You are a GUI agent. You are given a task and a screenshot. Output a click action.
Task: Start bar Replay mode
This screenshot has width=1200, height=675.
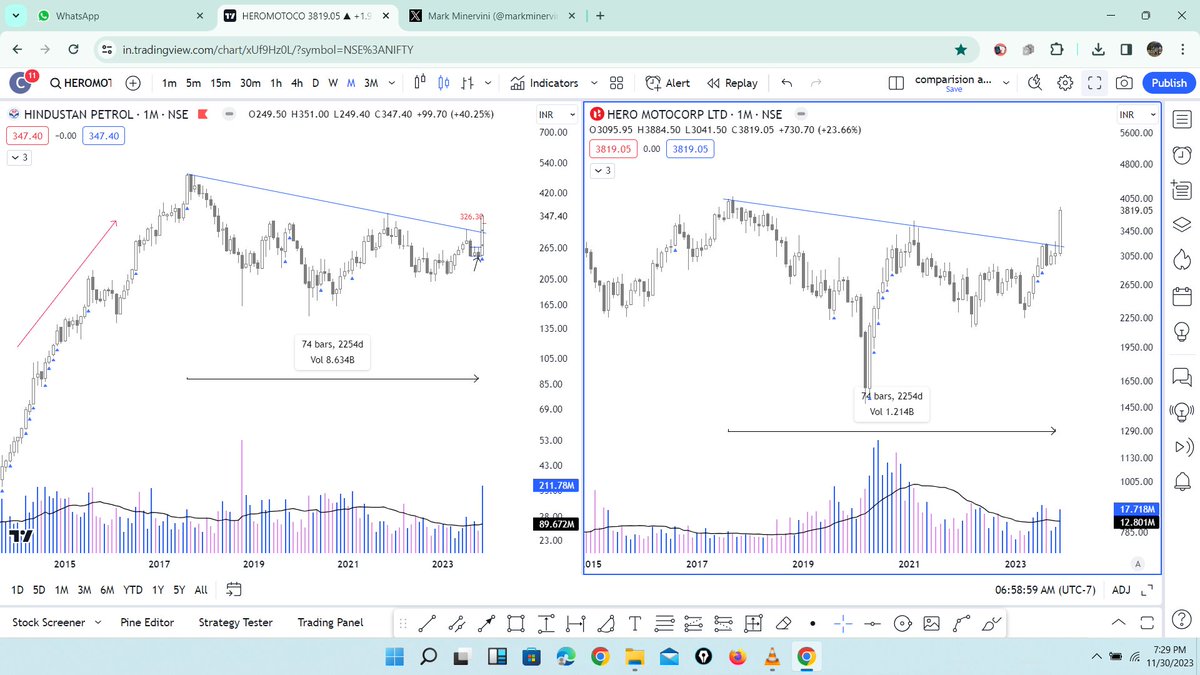tap(732, 83)
